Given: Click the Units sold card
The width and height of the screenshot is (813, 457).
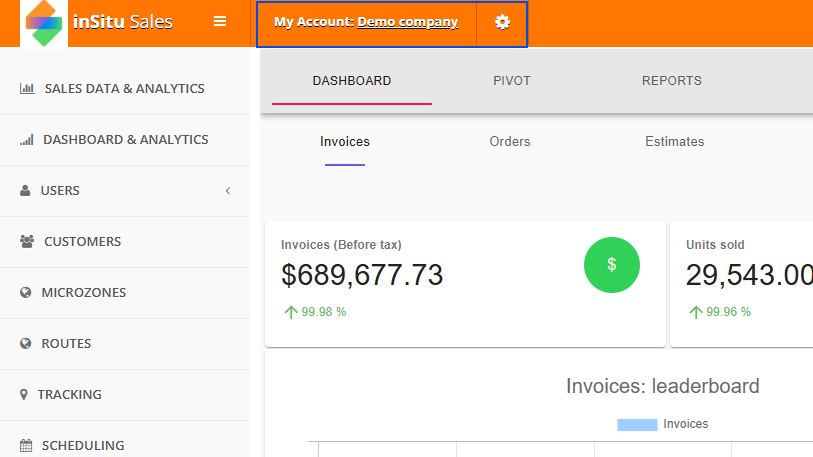Looking at the screenshot, I should click(741, 284).
